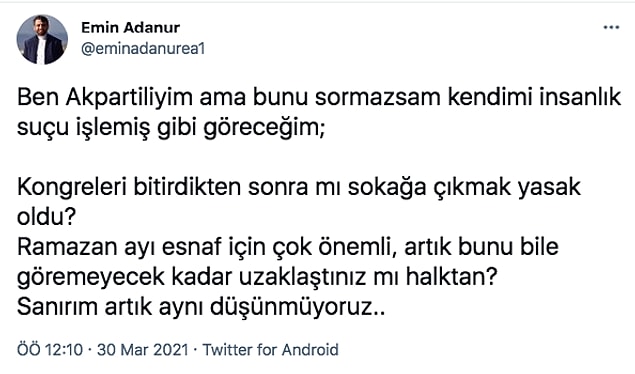Image resolution: width=635 pixels, height=374 pixels.
Task: Click the word 'düşünmüyoruz..' in the last line
Action: (x=298, y=308)
